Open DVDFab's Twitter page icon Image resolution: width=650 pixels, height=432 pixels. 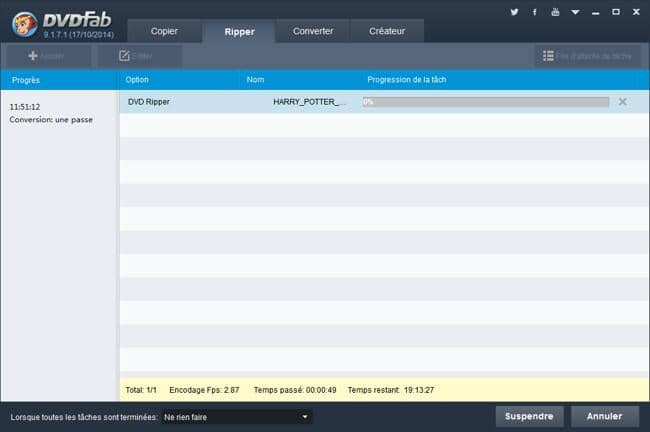tap(514, 12)
